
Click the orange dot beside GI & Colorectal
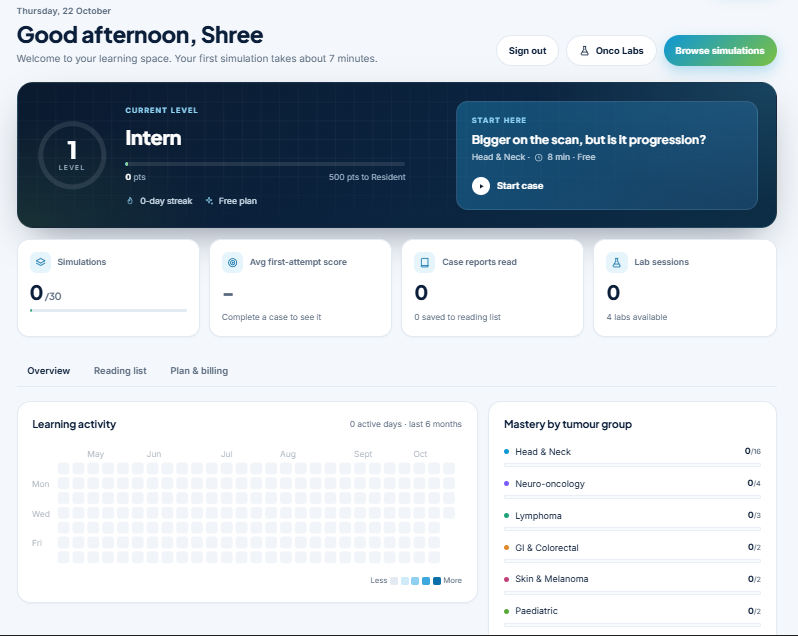click(x=506, y=547)
